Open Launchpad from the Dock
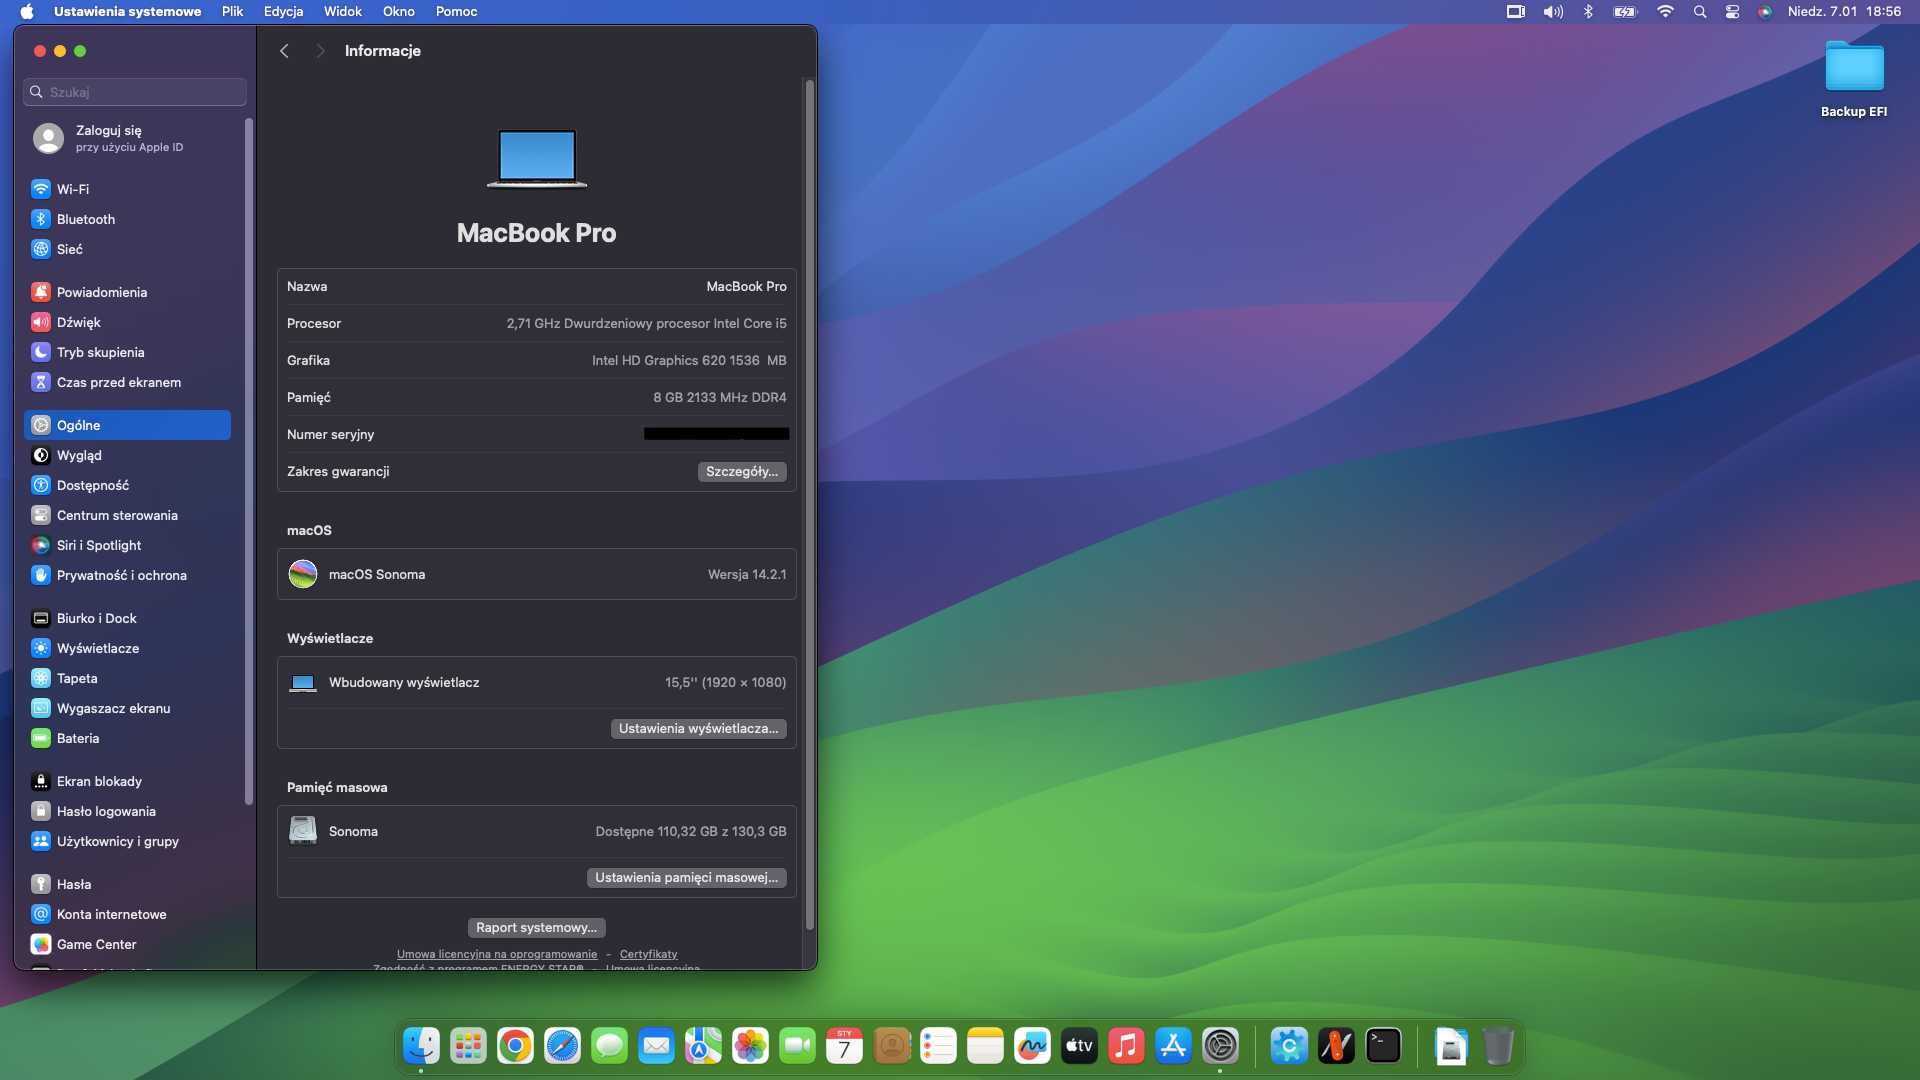This screenshot has height=1080, width=1920. (468, 1046)
